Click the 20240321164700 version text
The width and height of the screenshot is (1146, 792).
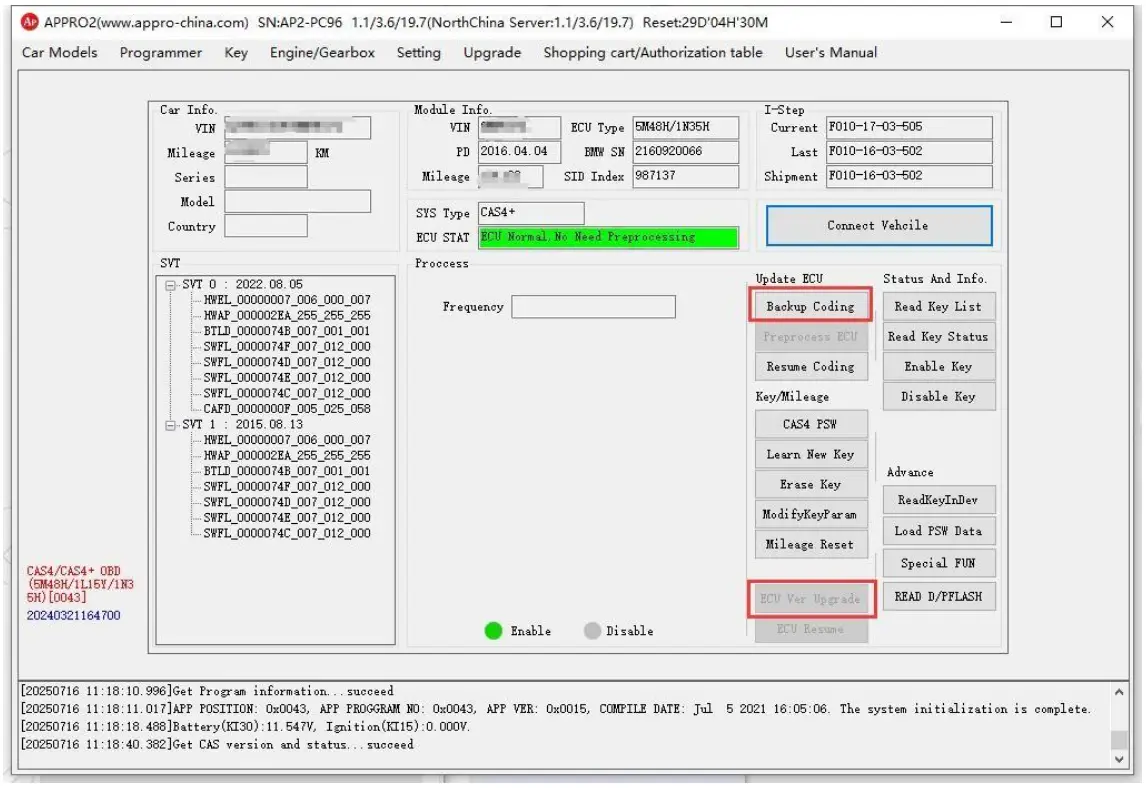pos(74,615)
